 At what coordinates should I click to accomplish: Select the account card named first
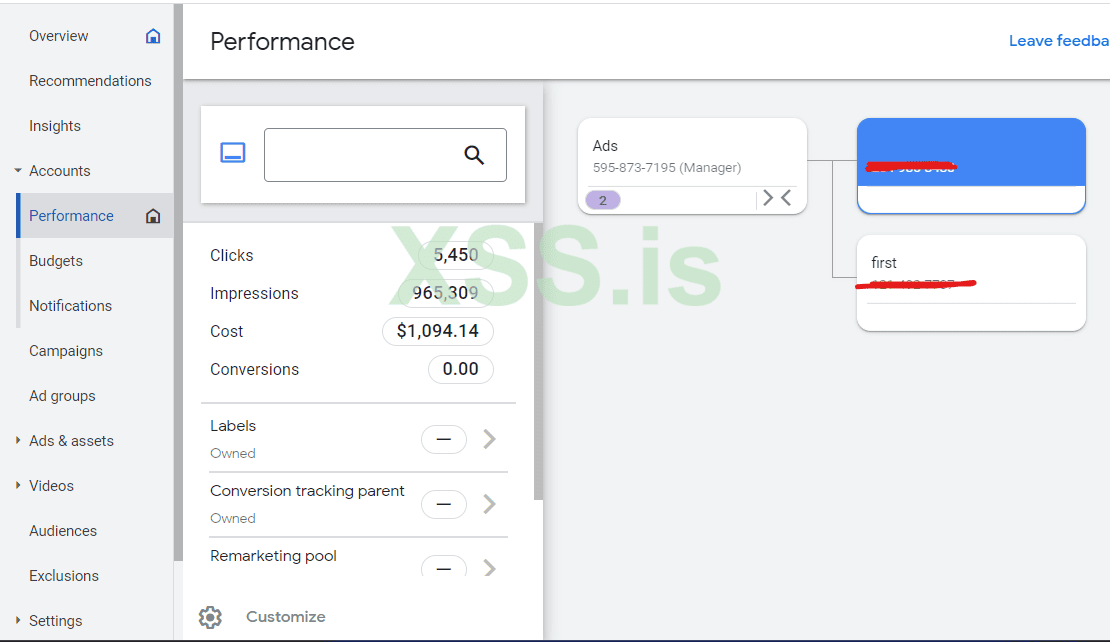pos(970,283)
